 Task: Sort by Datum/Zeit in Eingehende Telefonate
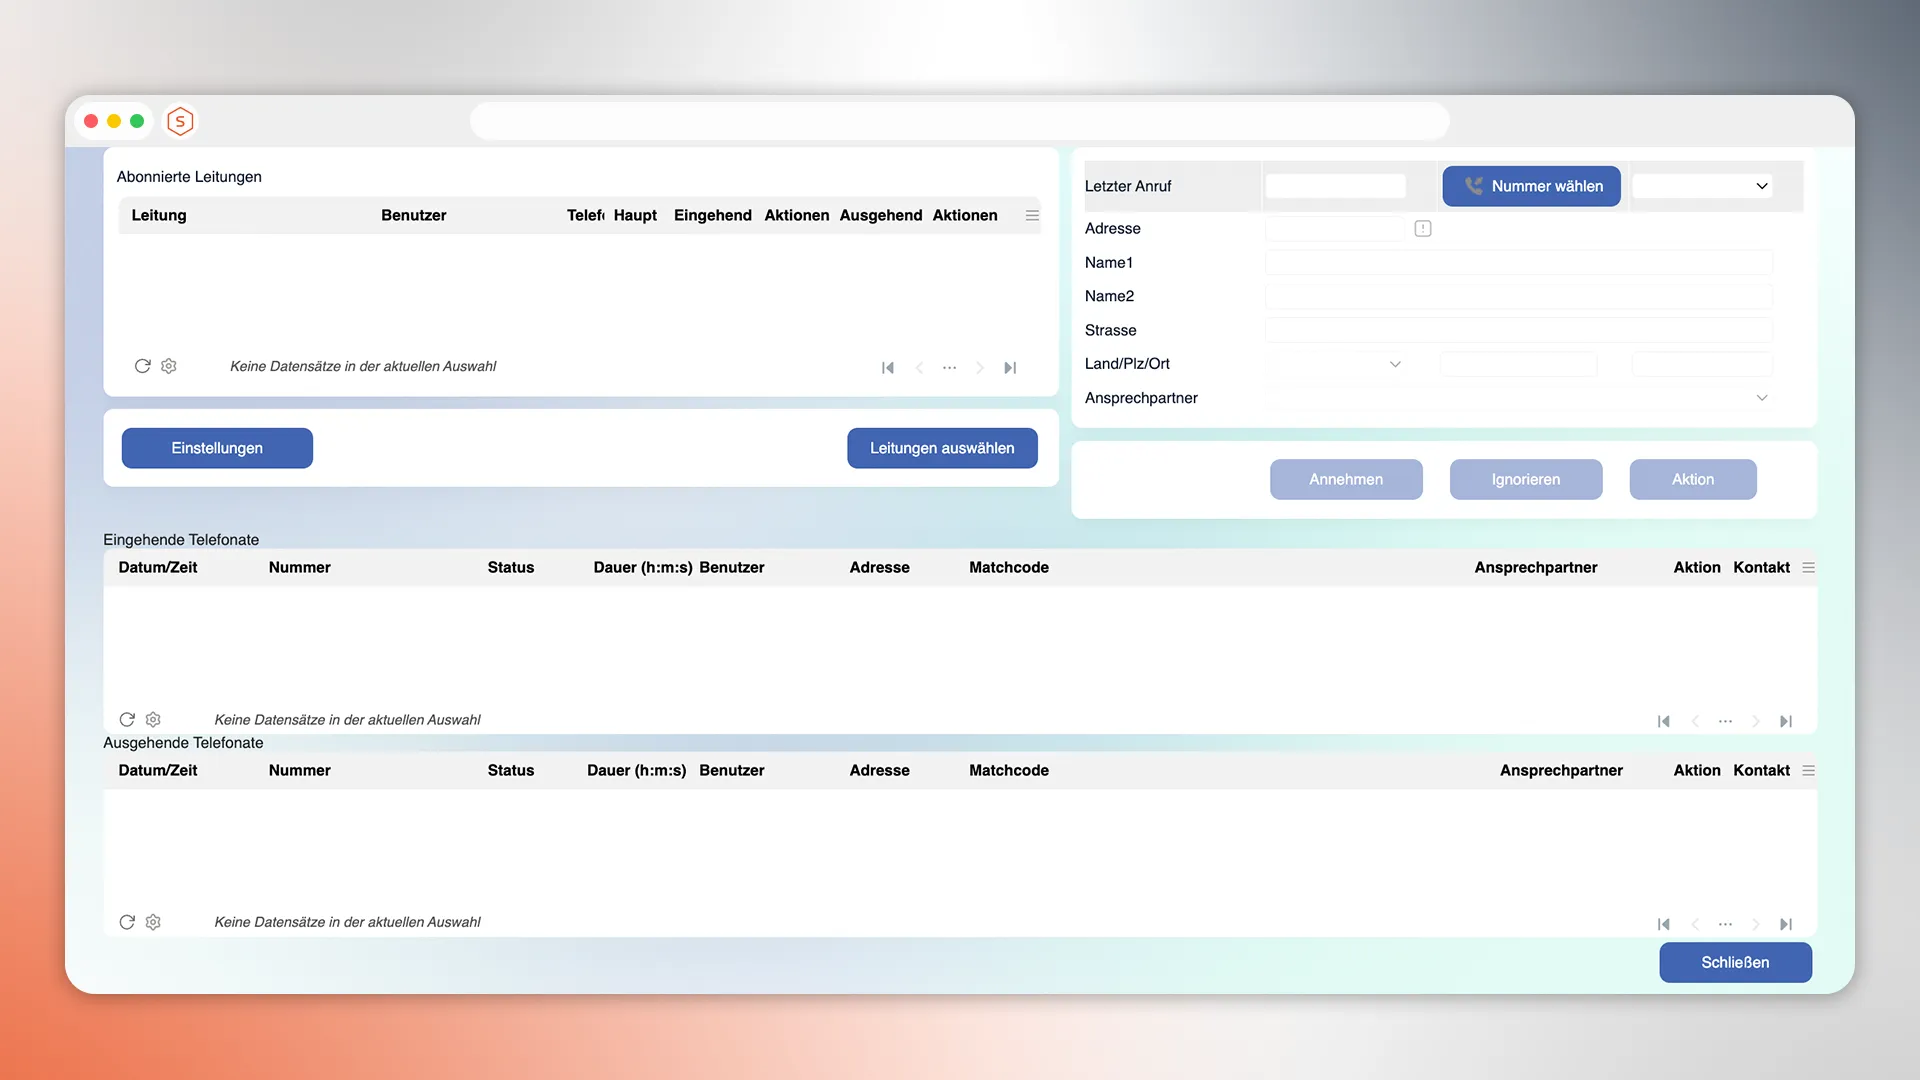point(158,567)
